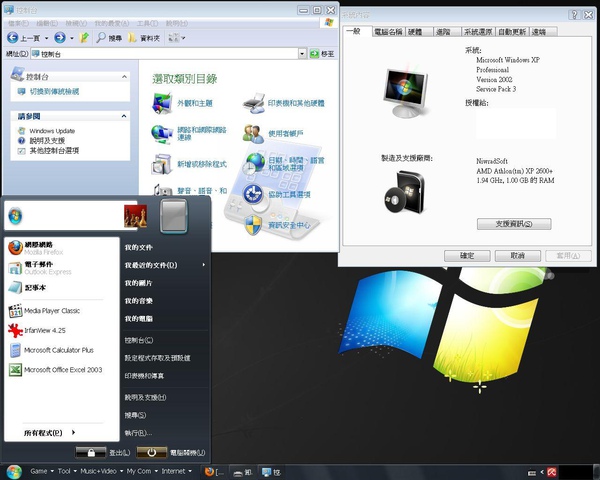Click the Firefox taskbar window button

214,472
